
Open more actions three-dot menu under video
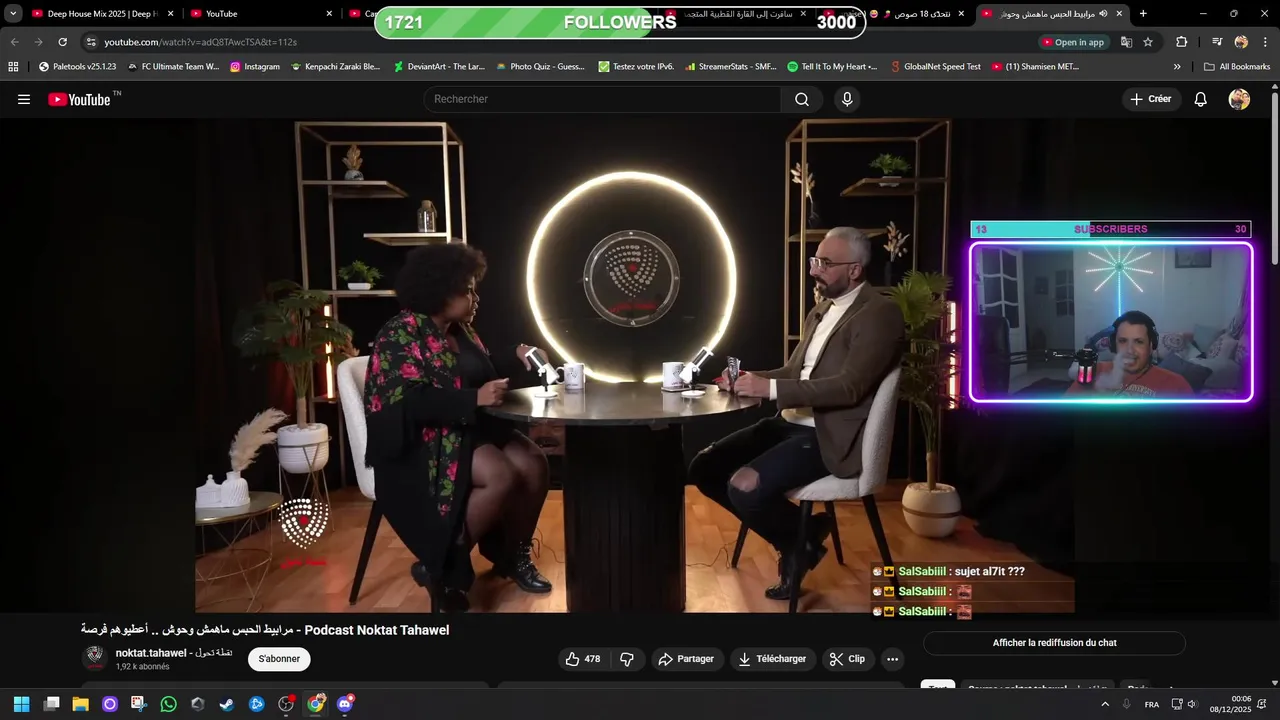click(892, 659)
